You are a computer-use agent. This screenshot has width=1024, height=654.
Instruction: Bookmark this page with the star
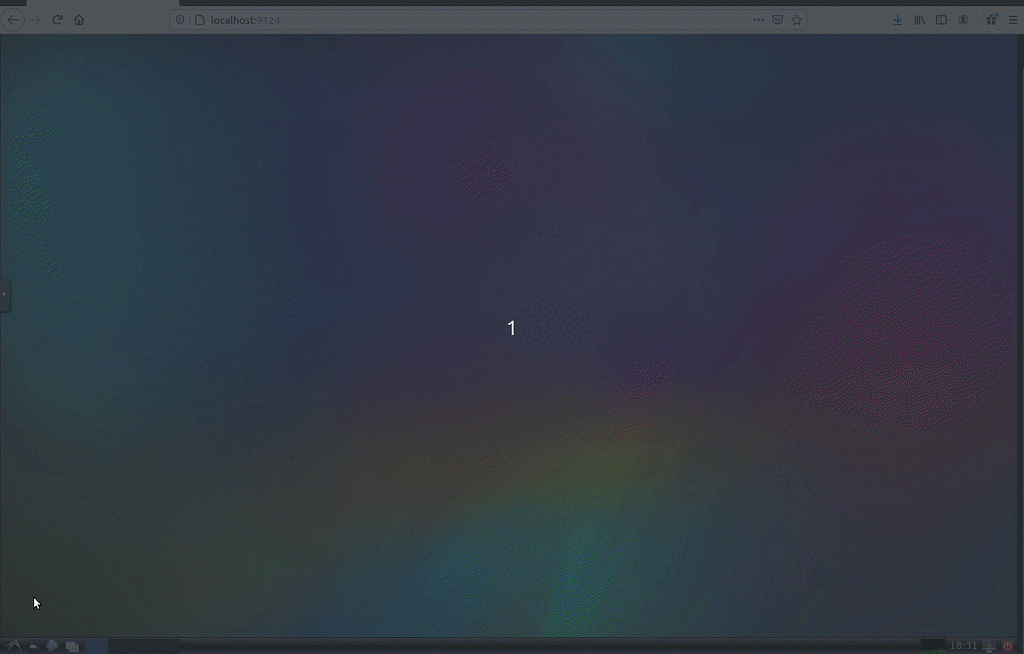[x=797, y=19]
